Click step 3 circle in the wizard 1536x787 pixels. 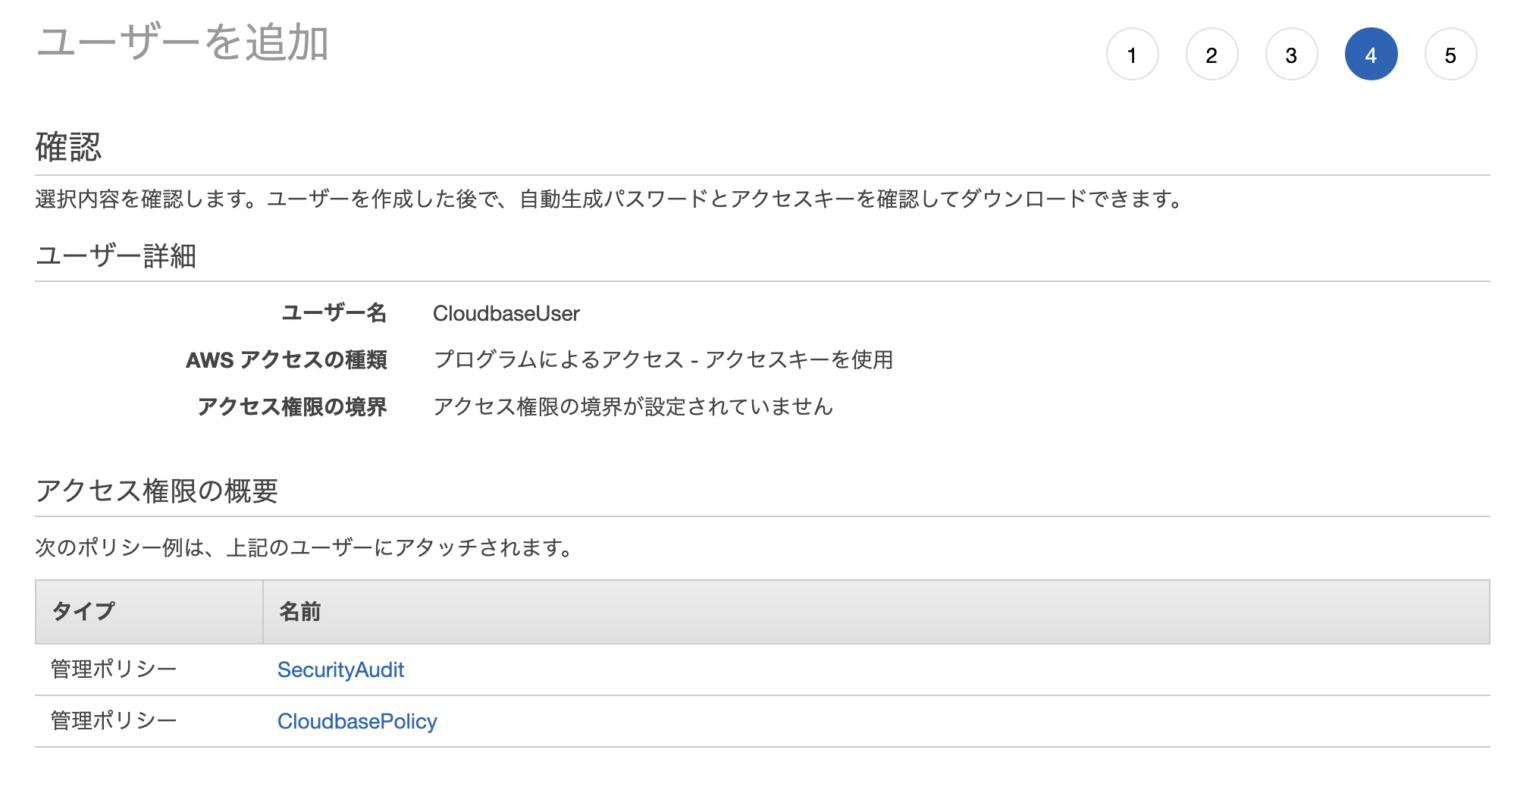[1291, 54]
